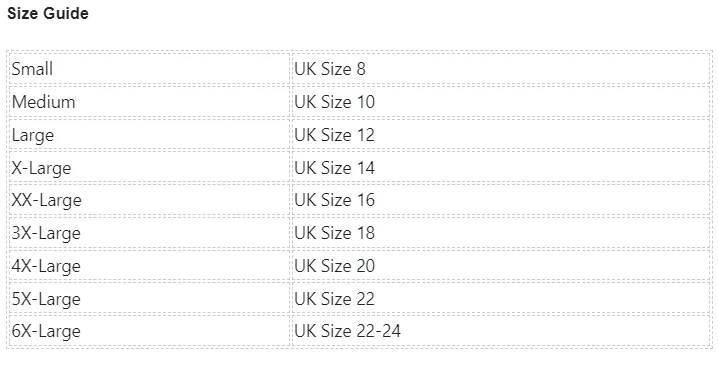Select the 5X-Large size cell
The image size is (718, 375).
click(149, 299)
